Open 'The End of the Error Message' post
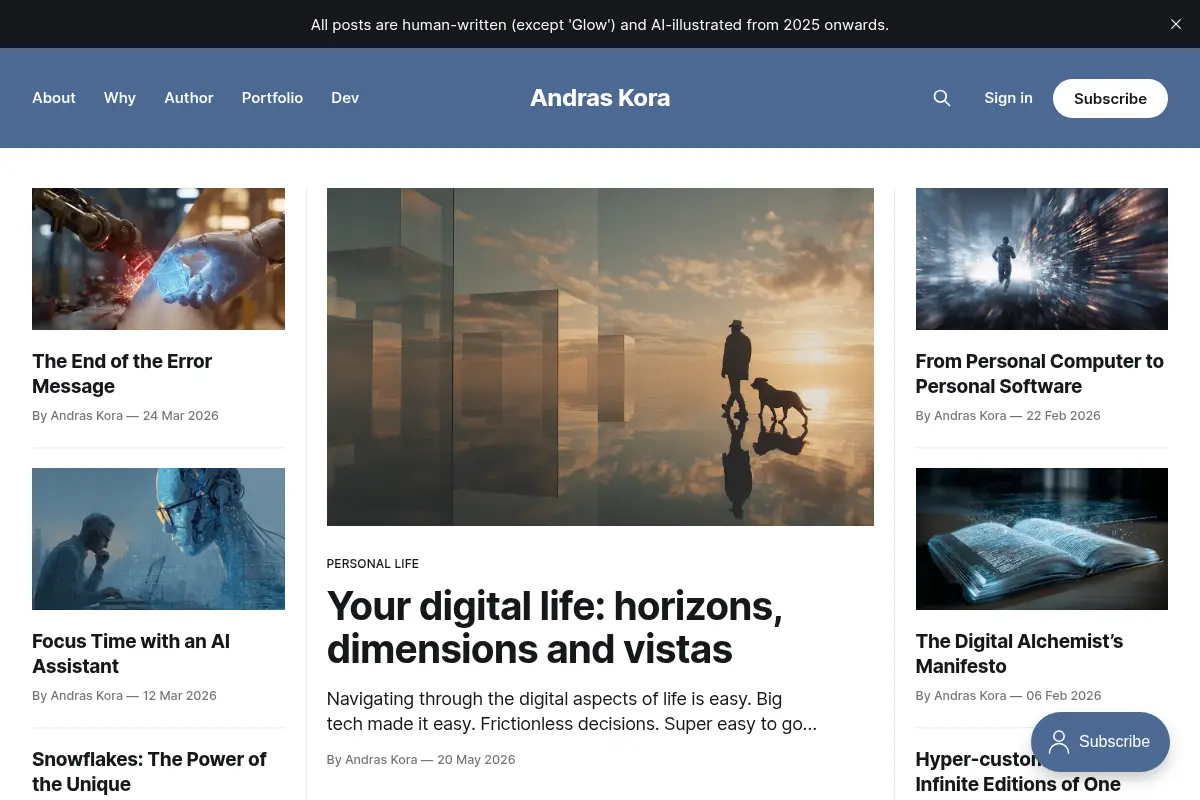The height and width of the screenshot is (800, 1200). 122,374
